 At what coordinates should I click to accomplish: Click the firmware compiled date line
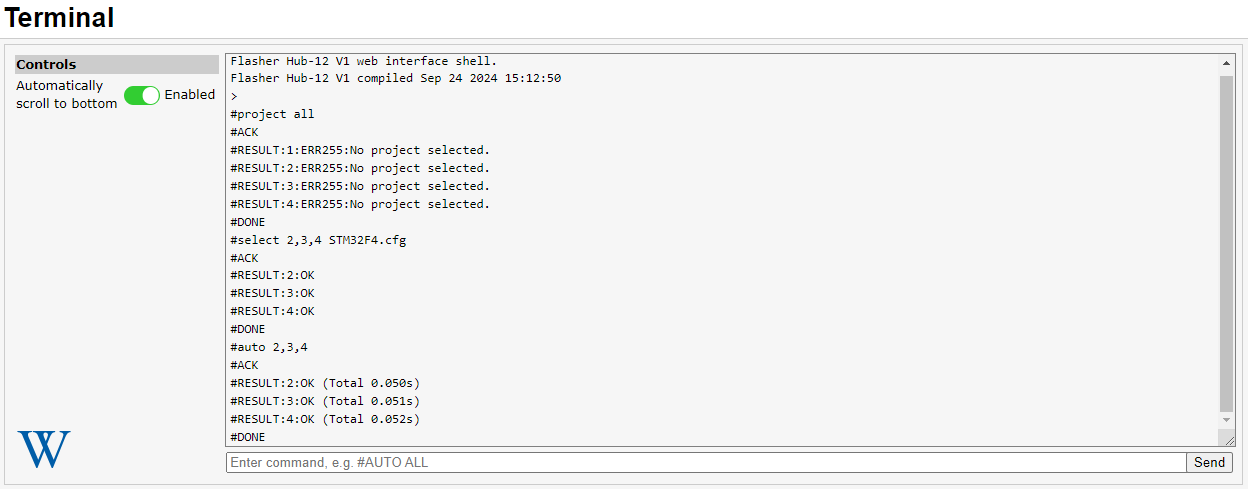click(395, 78)
